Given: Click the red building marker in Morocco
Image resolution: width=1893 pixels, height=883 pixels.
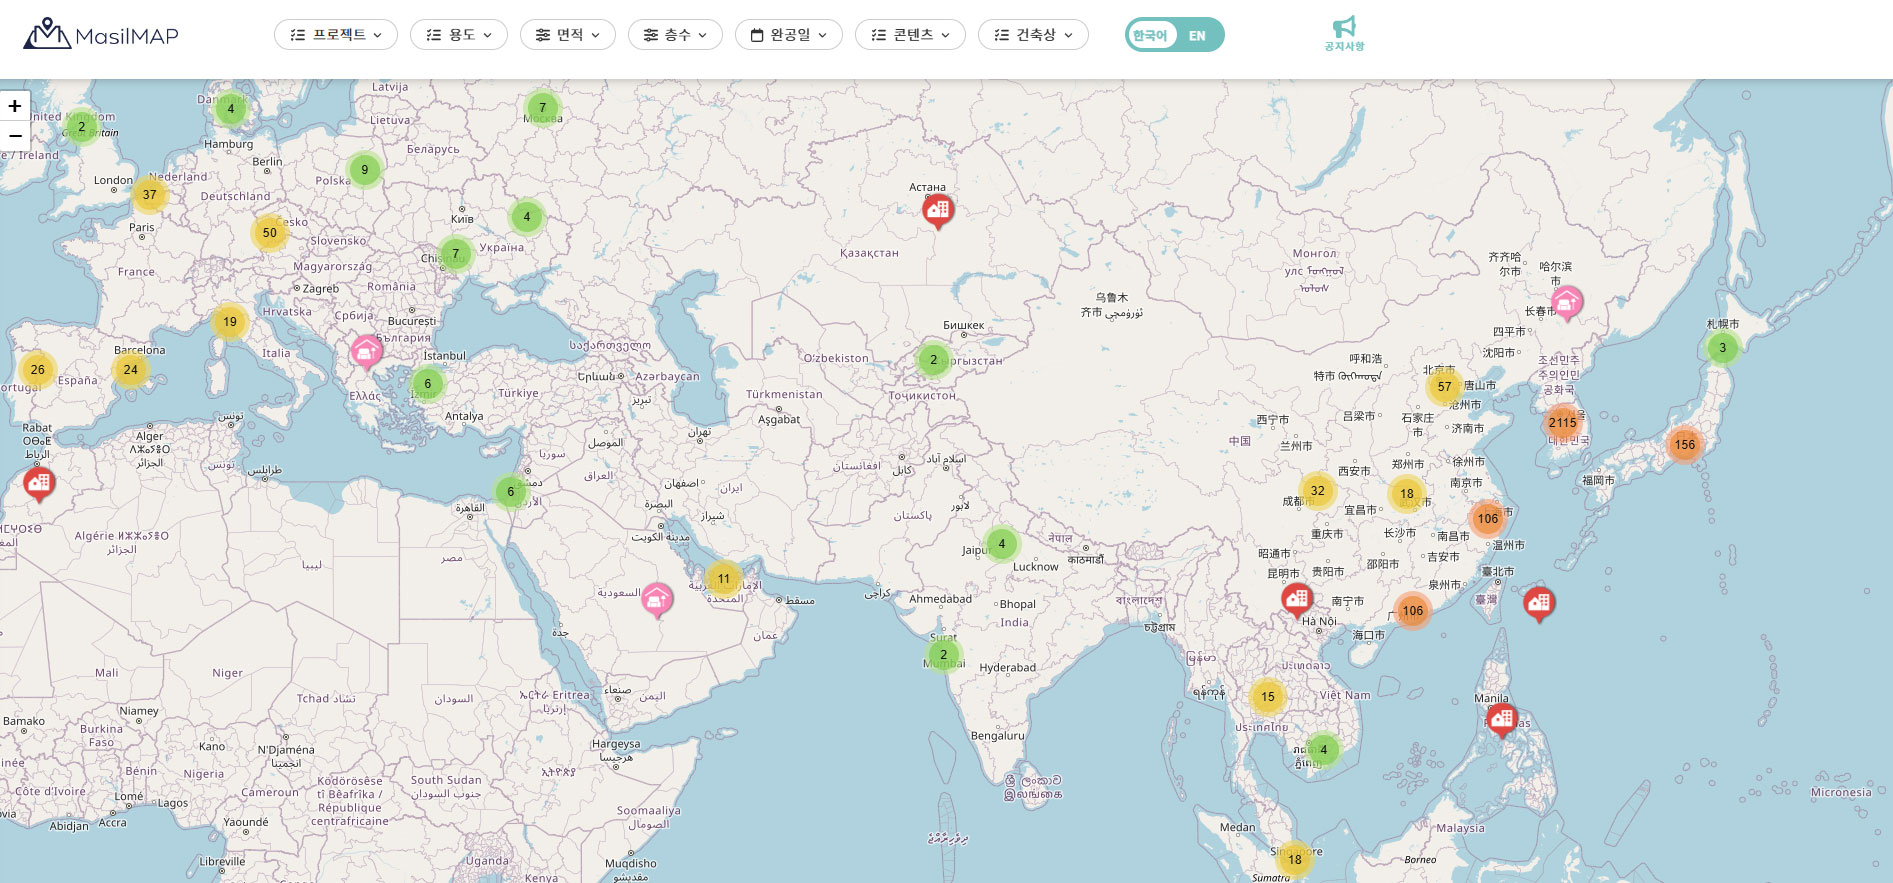Looking at the screenshot, I should [x=39, y=484].
